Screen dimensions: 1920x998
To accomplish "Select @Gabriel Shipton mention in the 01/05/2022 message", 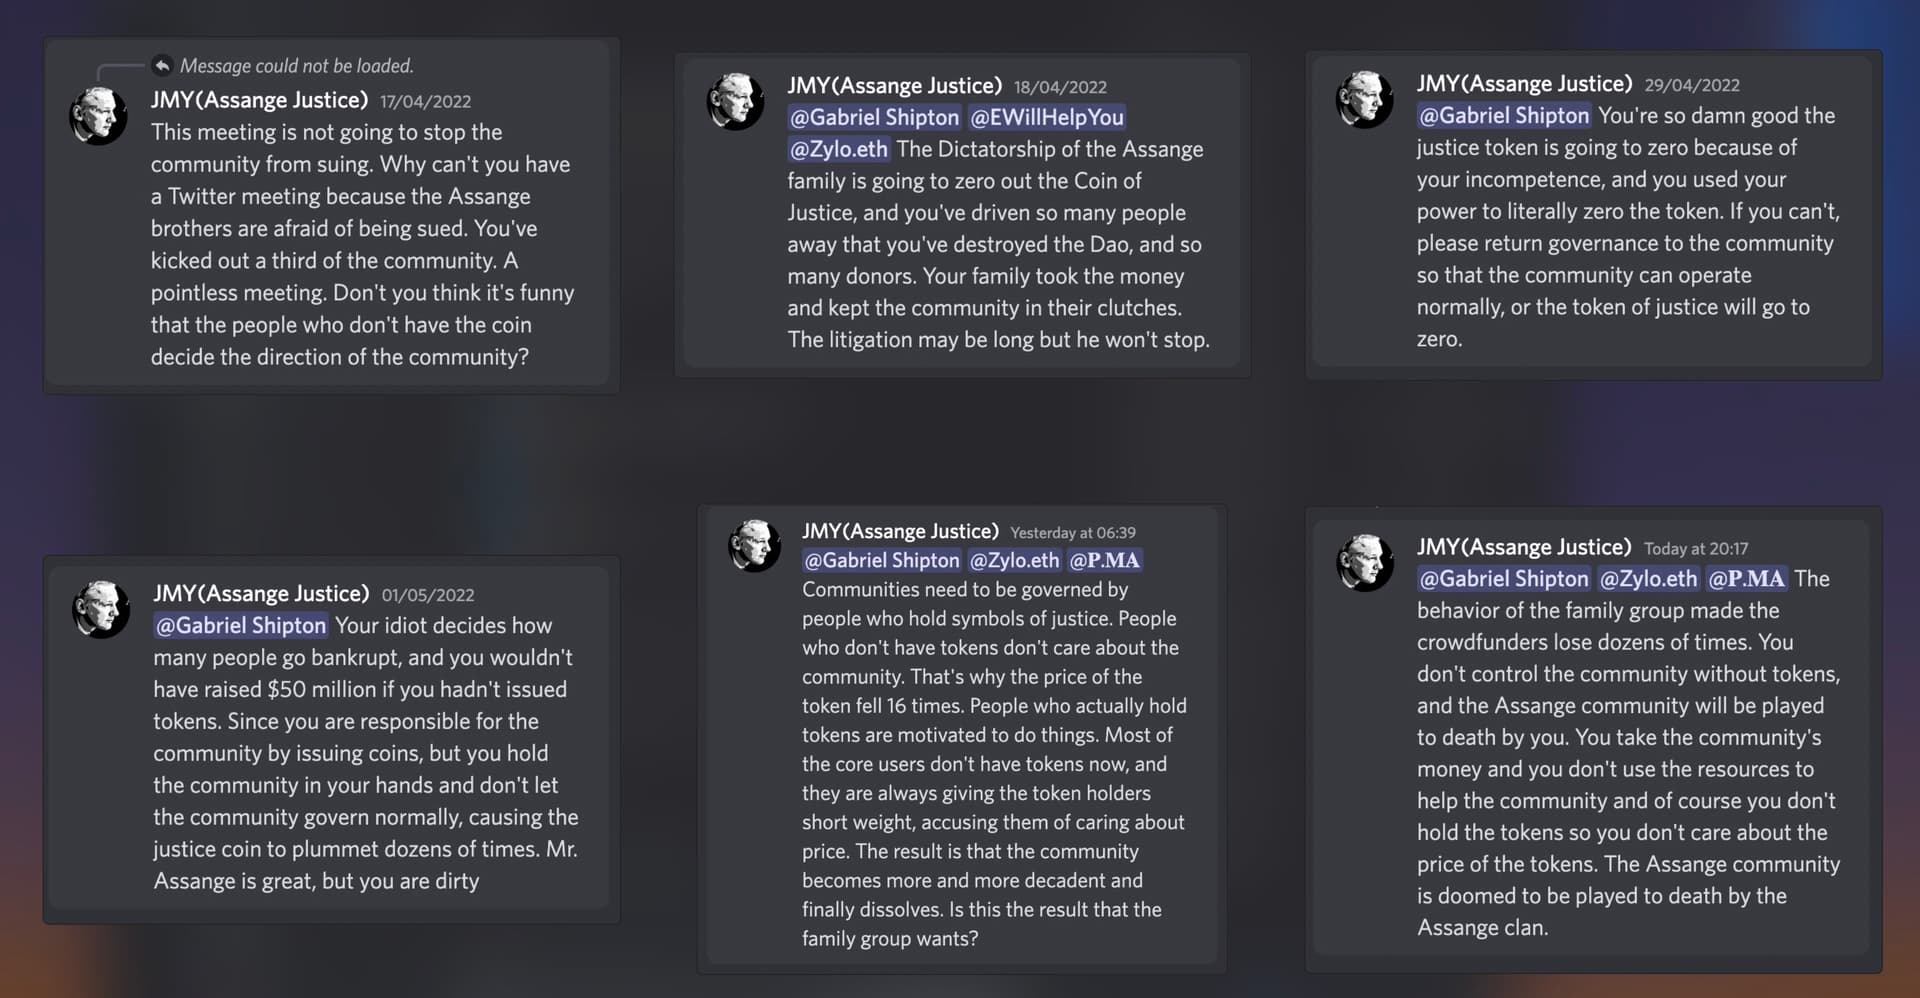I will 241,626.
